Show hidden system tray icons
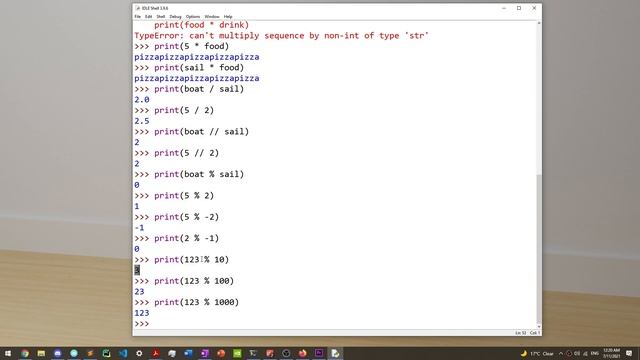 coord(561,353)
